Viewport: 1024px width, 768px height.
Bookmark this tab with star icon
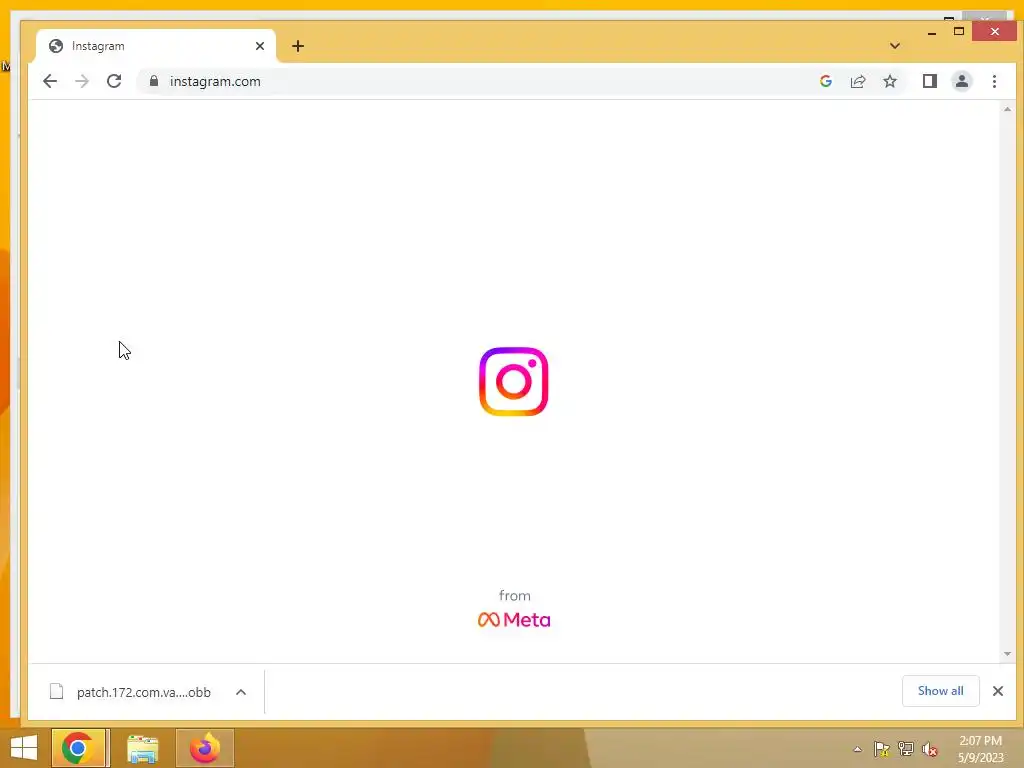coord(889,81)
